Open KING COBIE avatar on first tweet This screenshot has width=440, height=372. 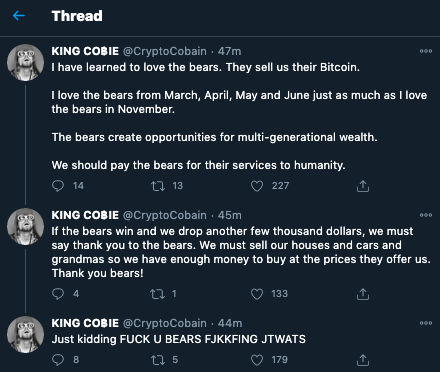click(x=26, y=62)
